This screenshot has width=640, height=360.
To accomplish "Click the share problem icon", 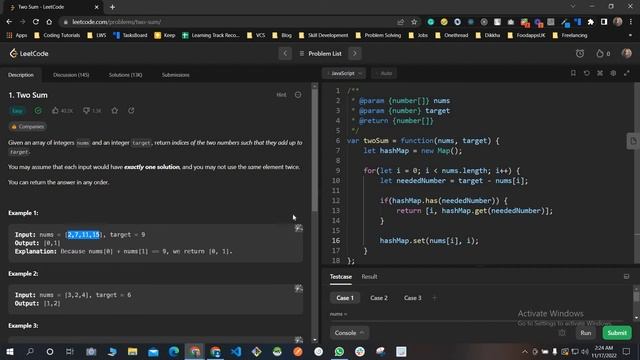I will pos(131,111).
